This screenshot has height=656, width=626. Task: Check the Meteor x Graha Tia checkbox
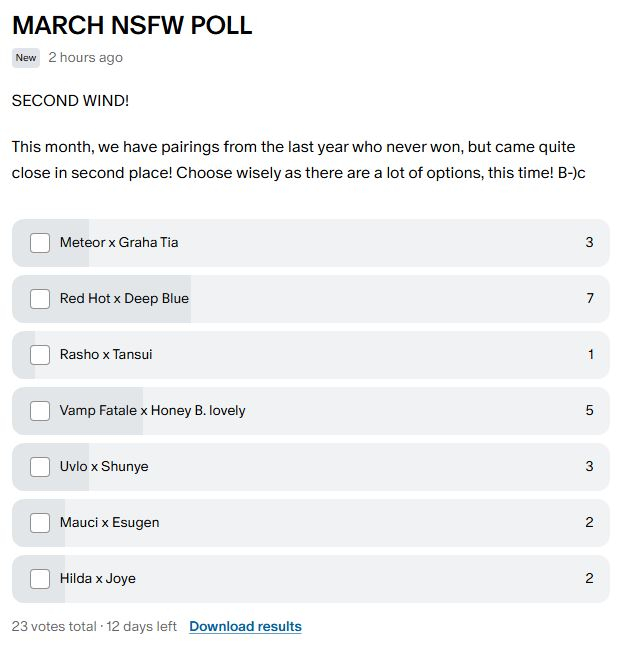[x=40, y=243]
